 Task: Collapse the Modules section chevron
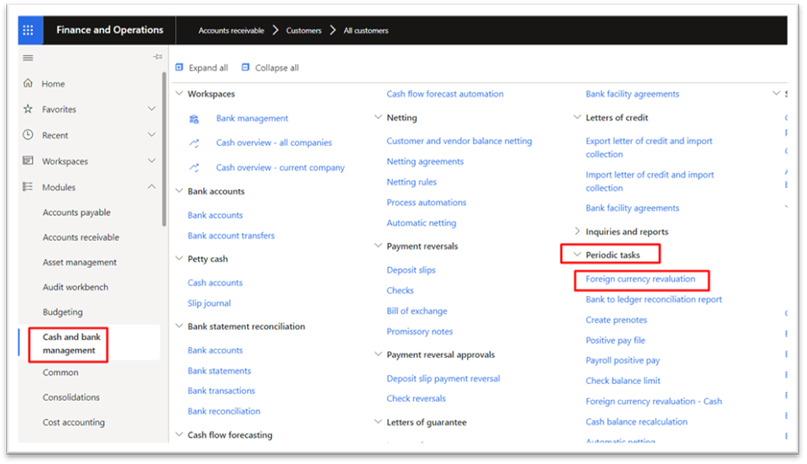point(151,187)
